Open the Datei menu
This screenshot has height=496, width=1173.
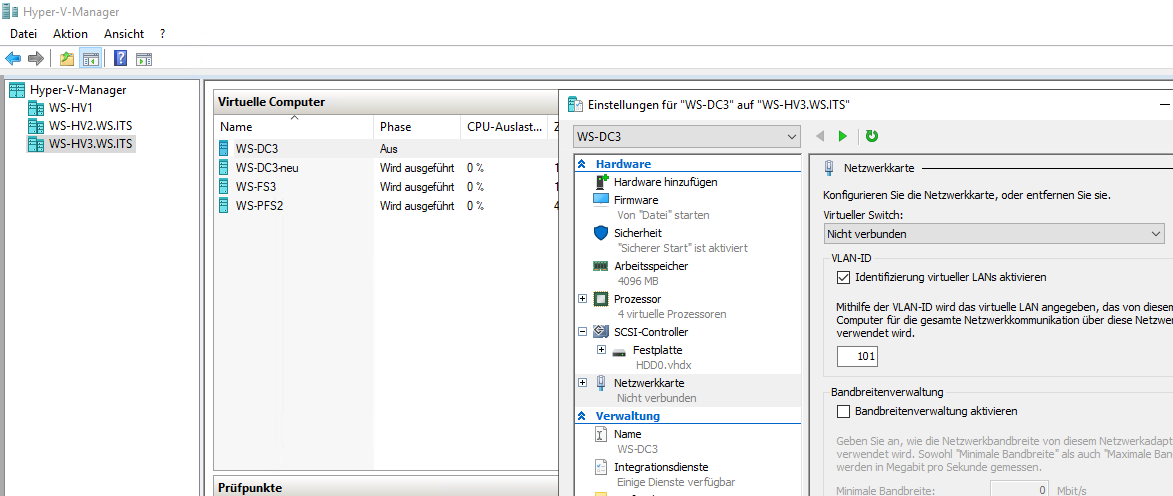click(23, 34)
